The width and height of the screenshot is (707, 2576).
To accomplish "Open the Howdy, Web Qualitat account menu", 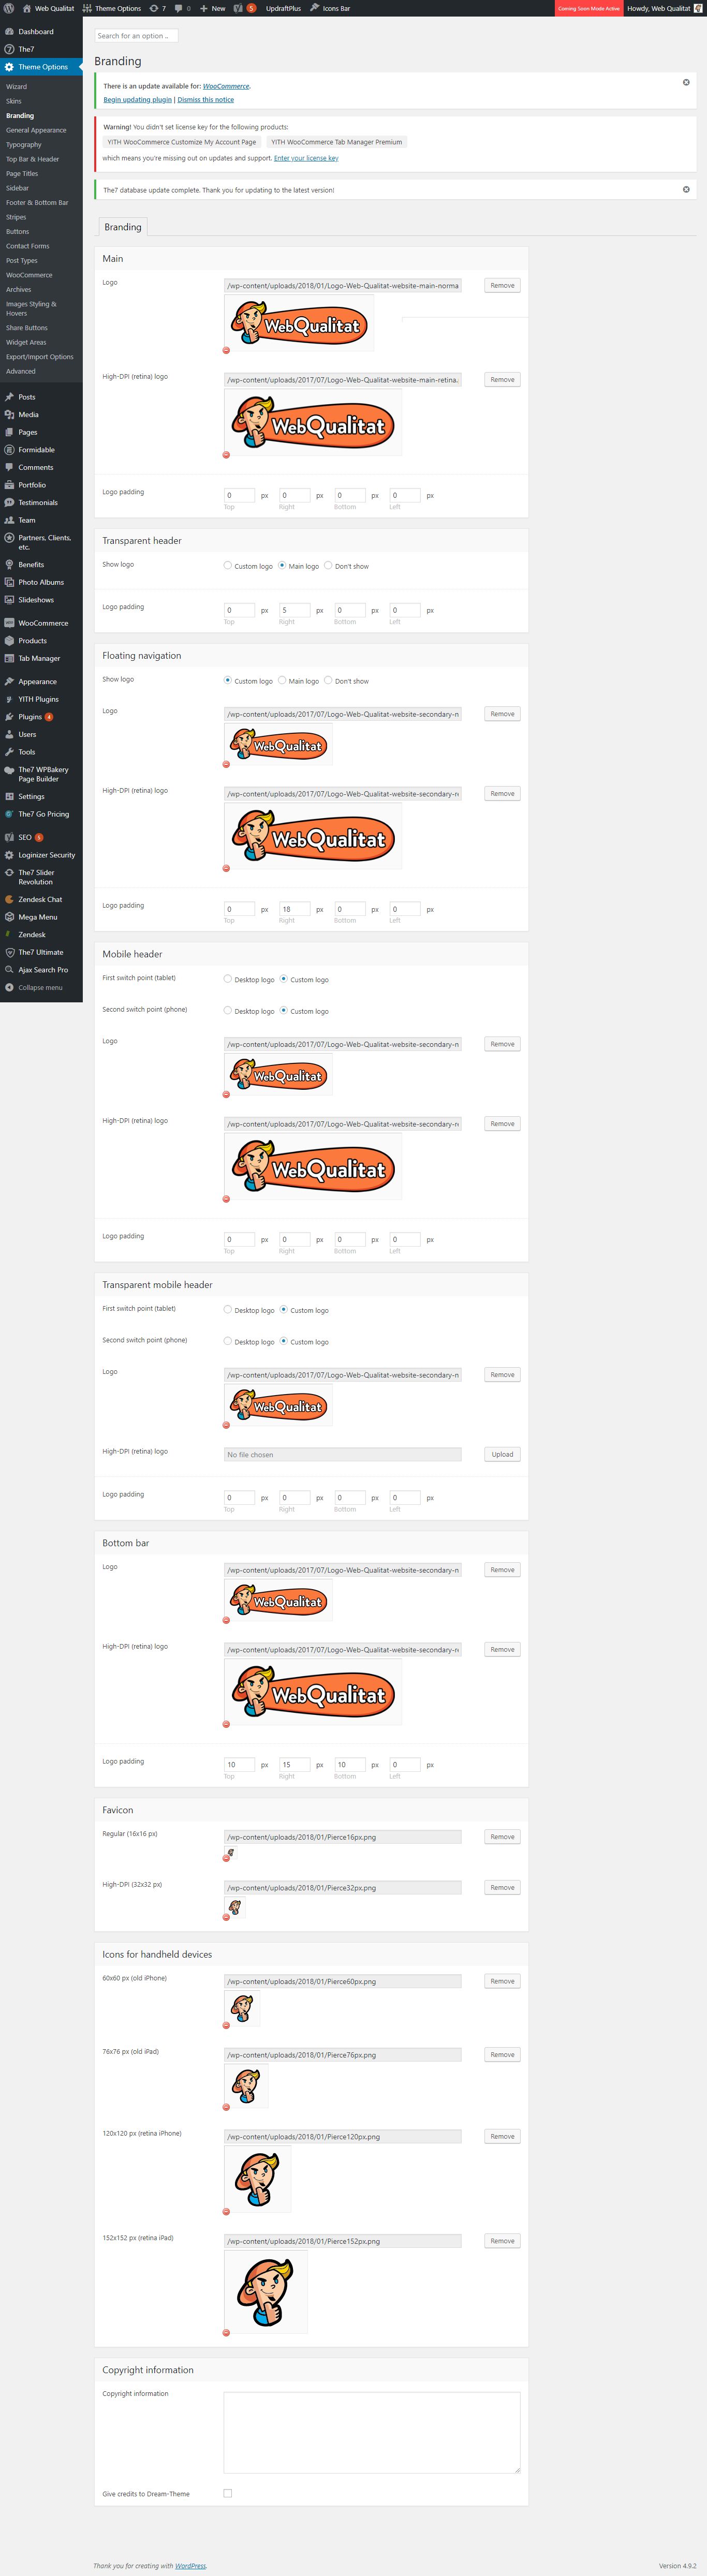I will (x=664, y=8).
